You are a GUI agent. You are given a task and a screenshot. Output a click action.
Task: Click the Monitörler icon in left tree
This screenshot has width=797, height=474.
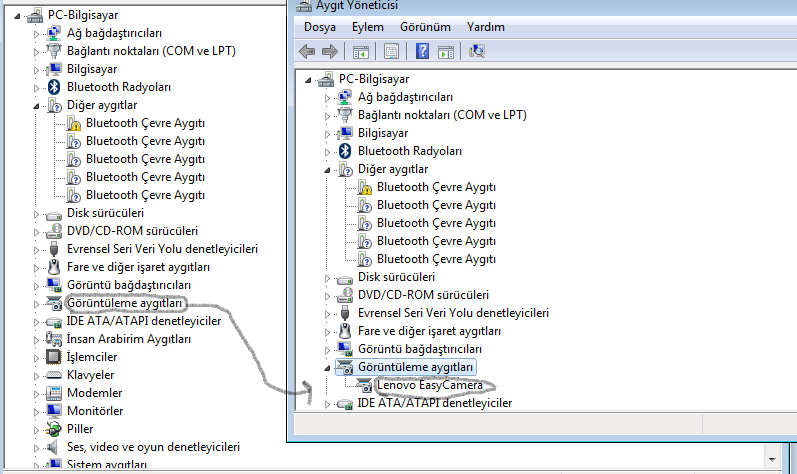pos(54,411)
